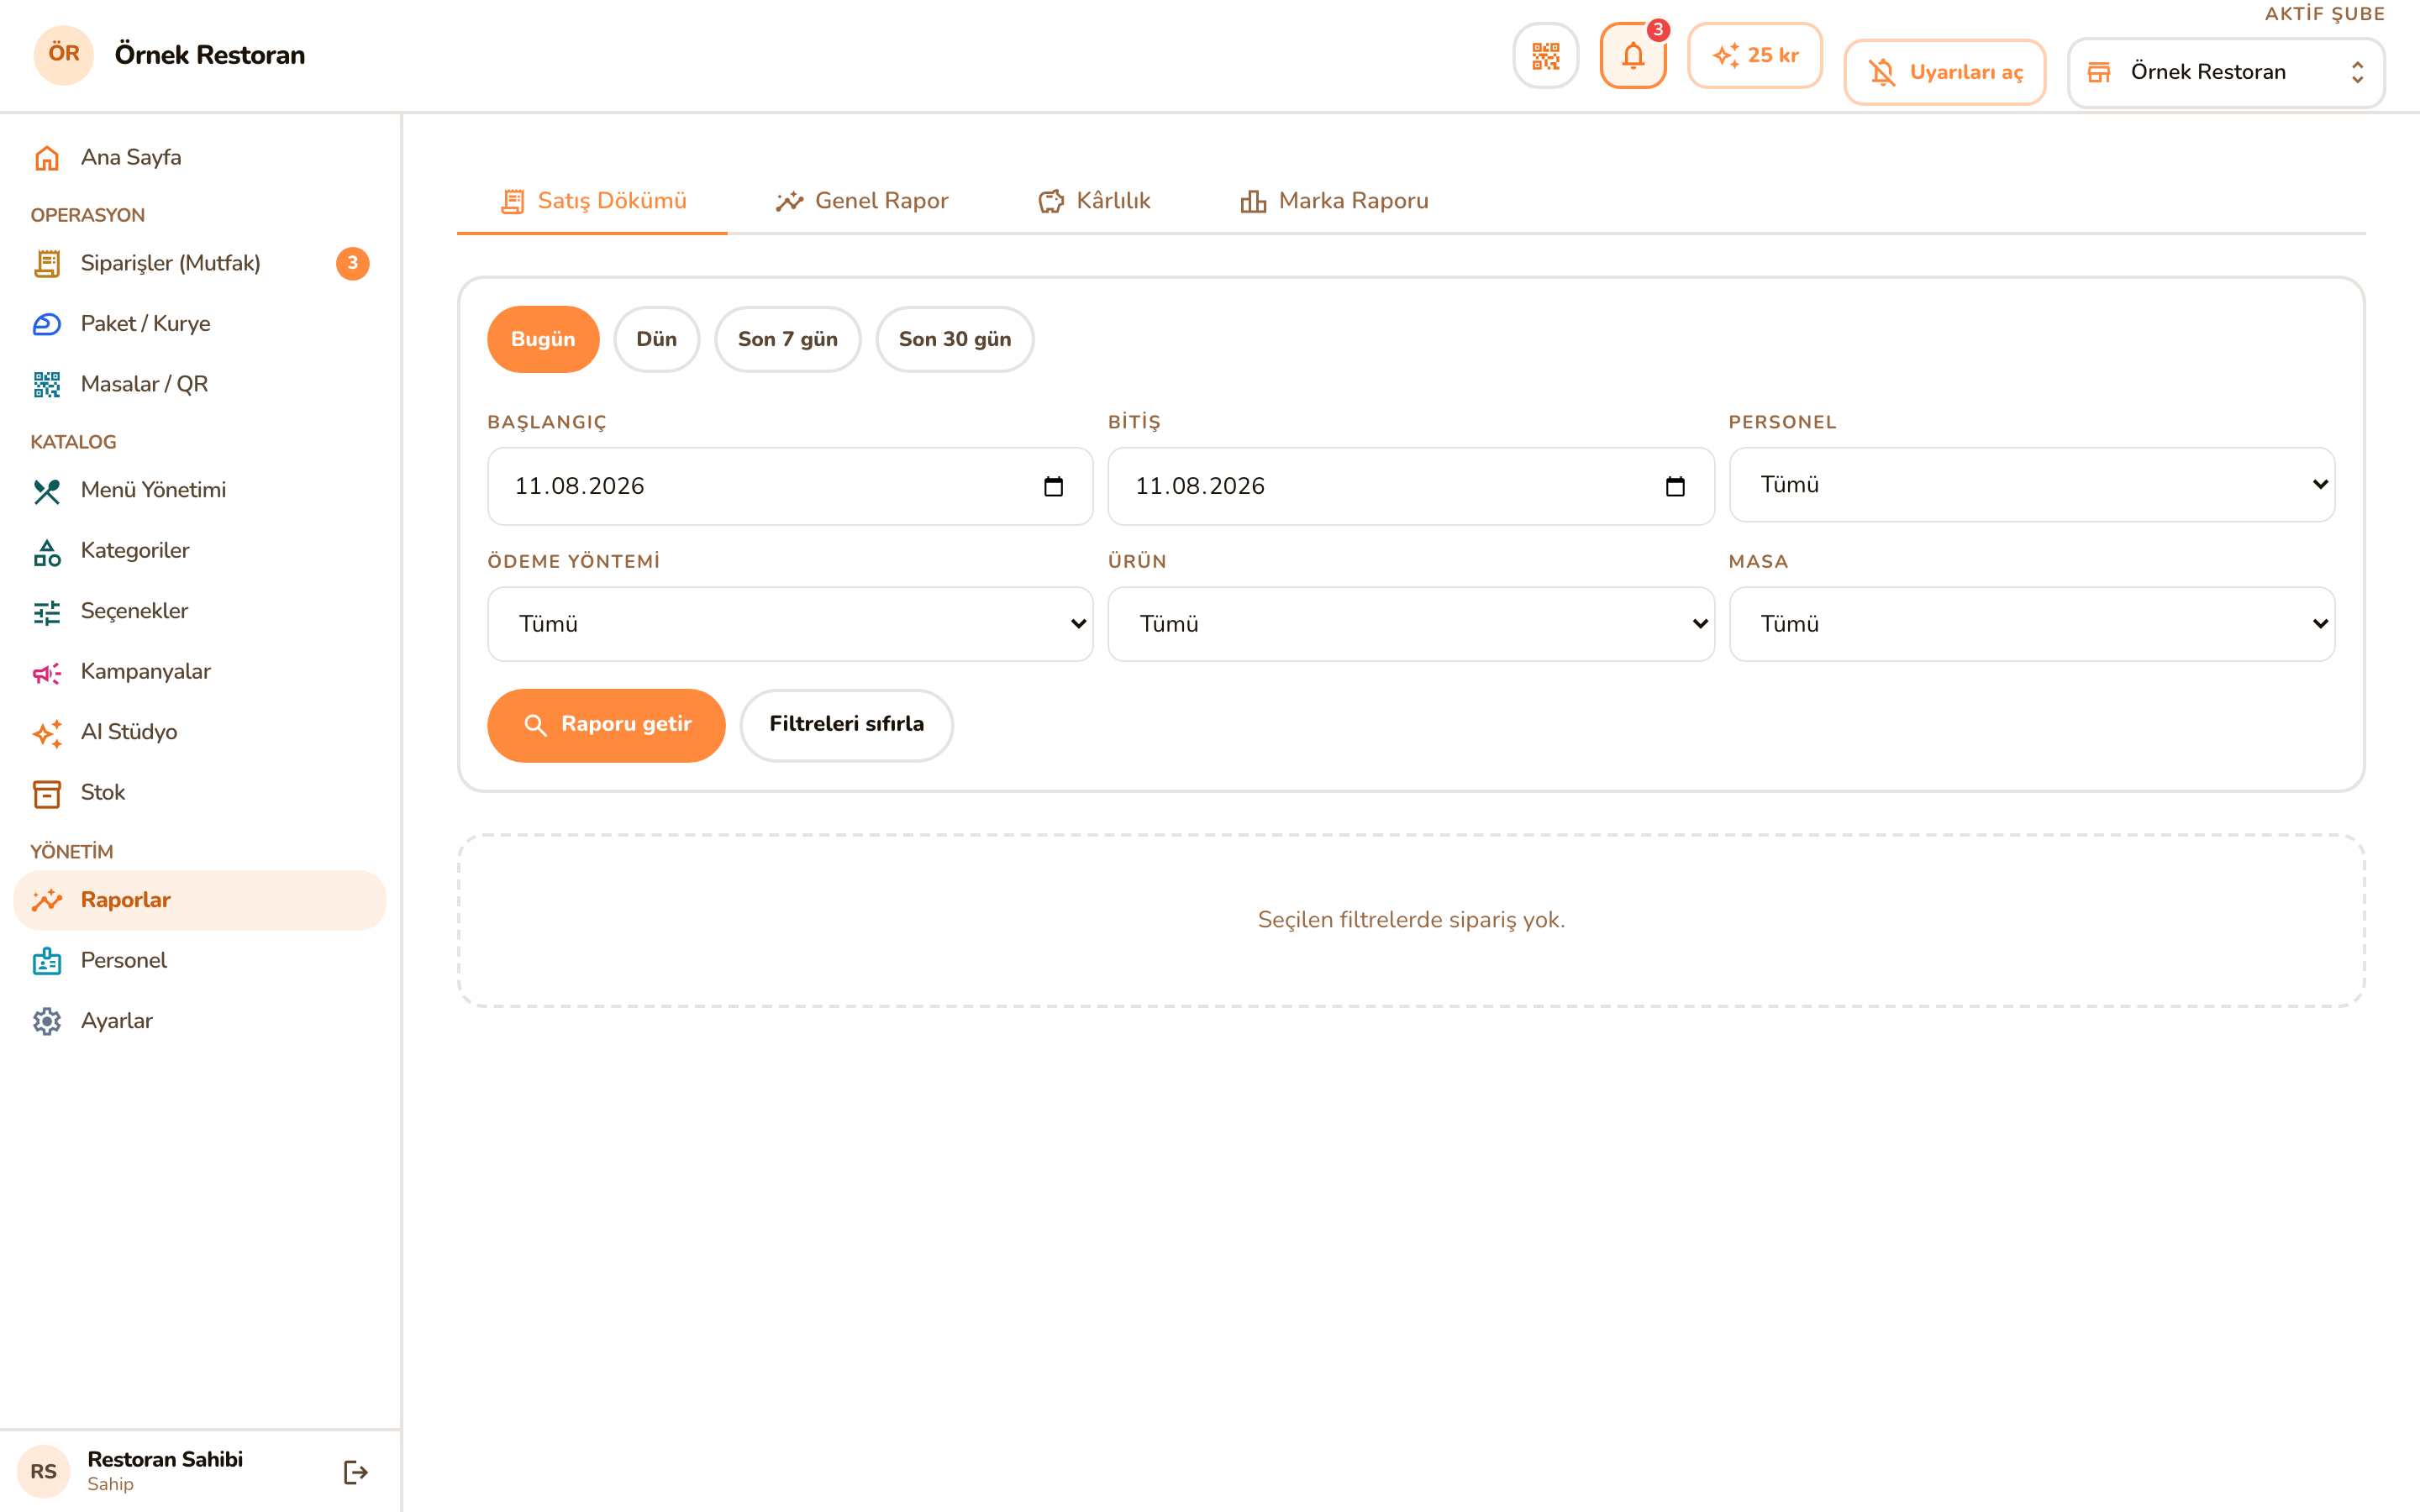Switch to Satış Dökümü tab

592,201
